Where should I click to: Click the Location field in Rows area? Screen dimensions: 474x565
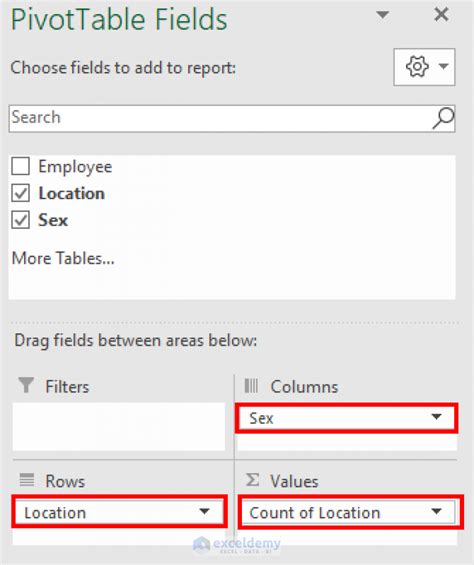click(119, 512)
